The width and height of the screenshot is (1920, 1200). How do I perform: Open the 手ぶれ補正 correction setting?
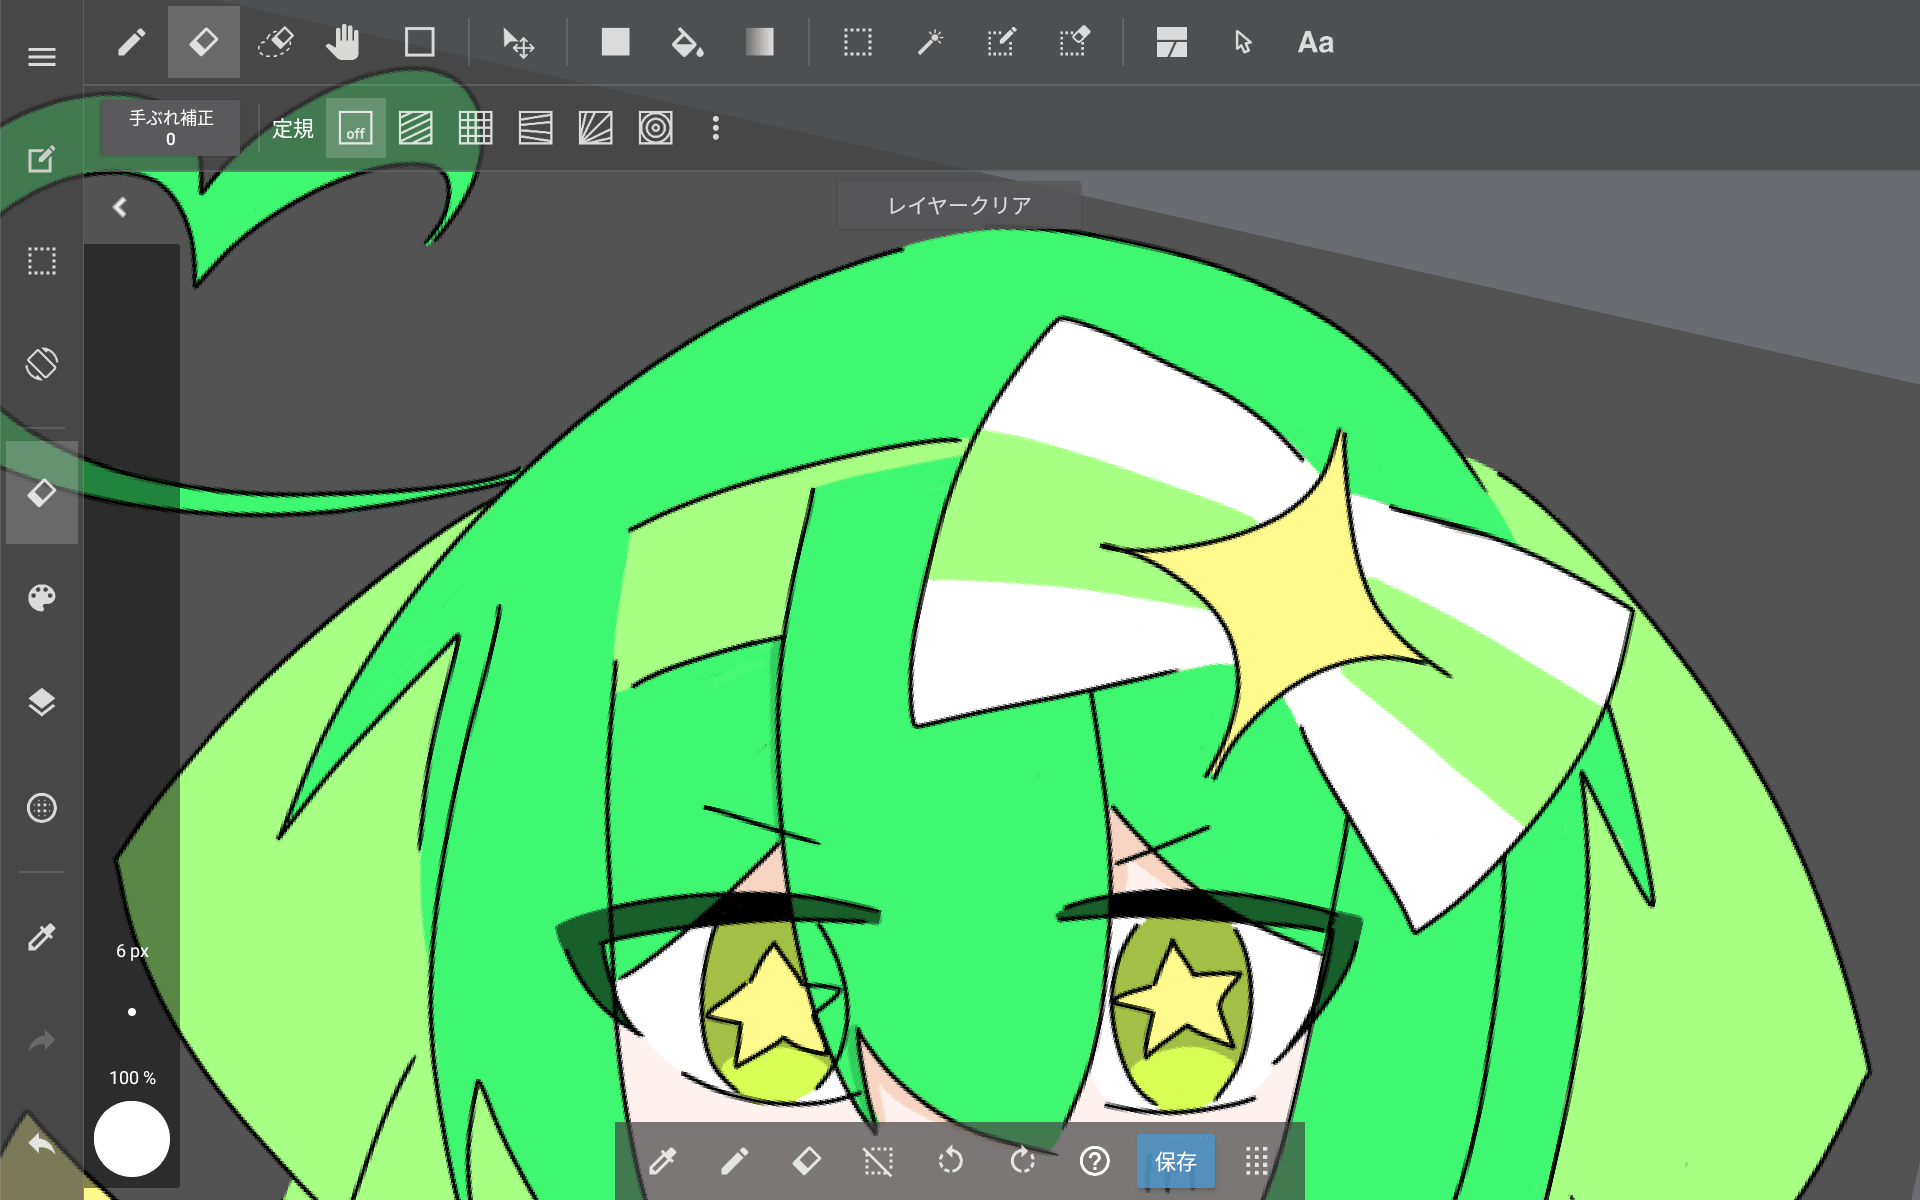[x=171, y=128]
